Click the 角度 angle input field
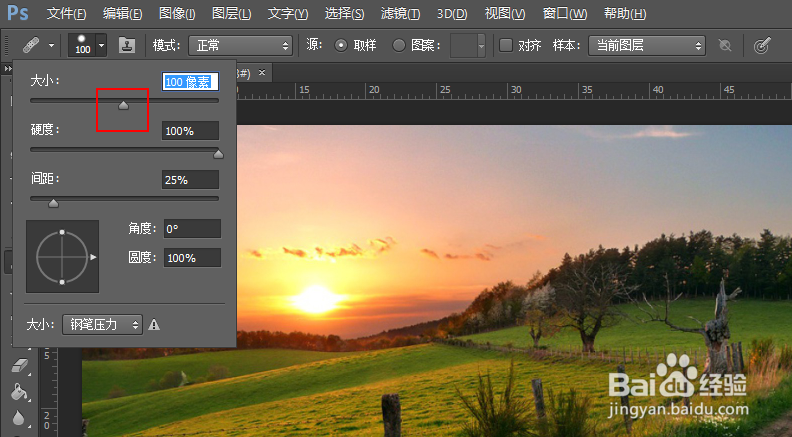Image resolution: width=792 pixels, height=437 pixels. [192, 229]
